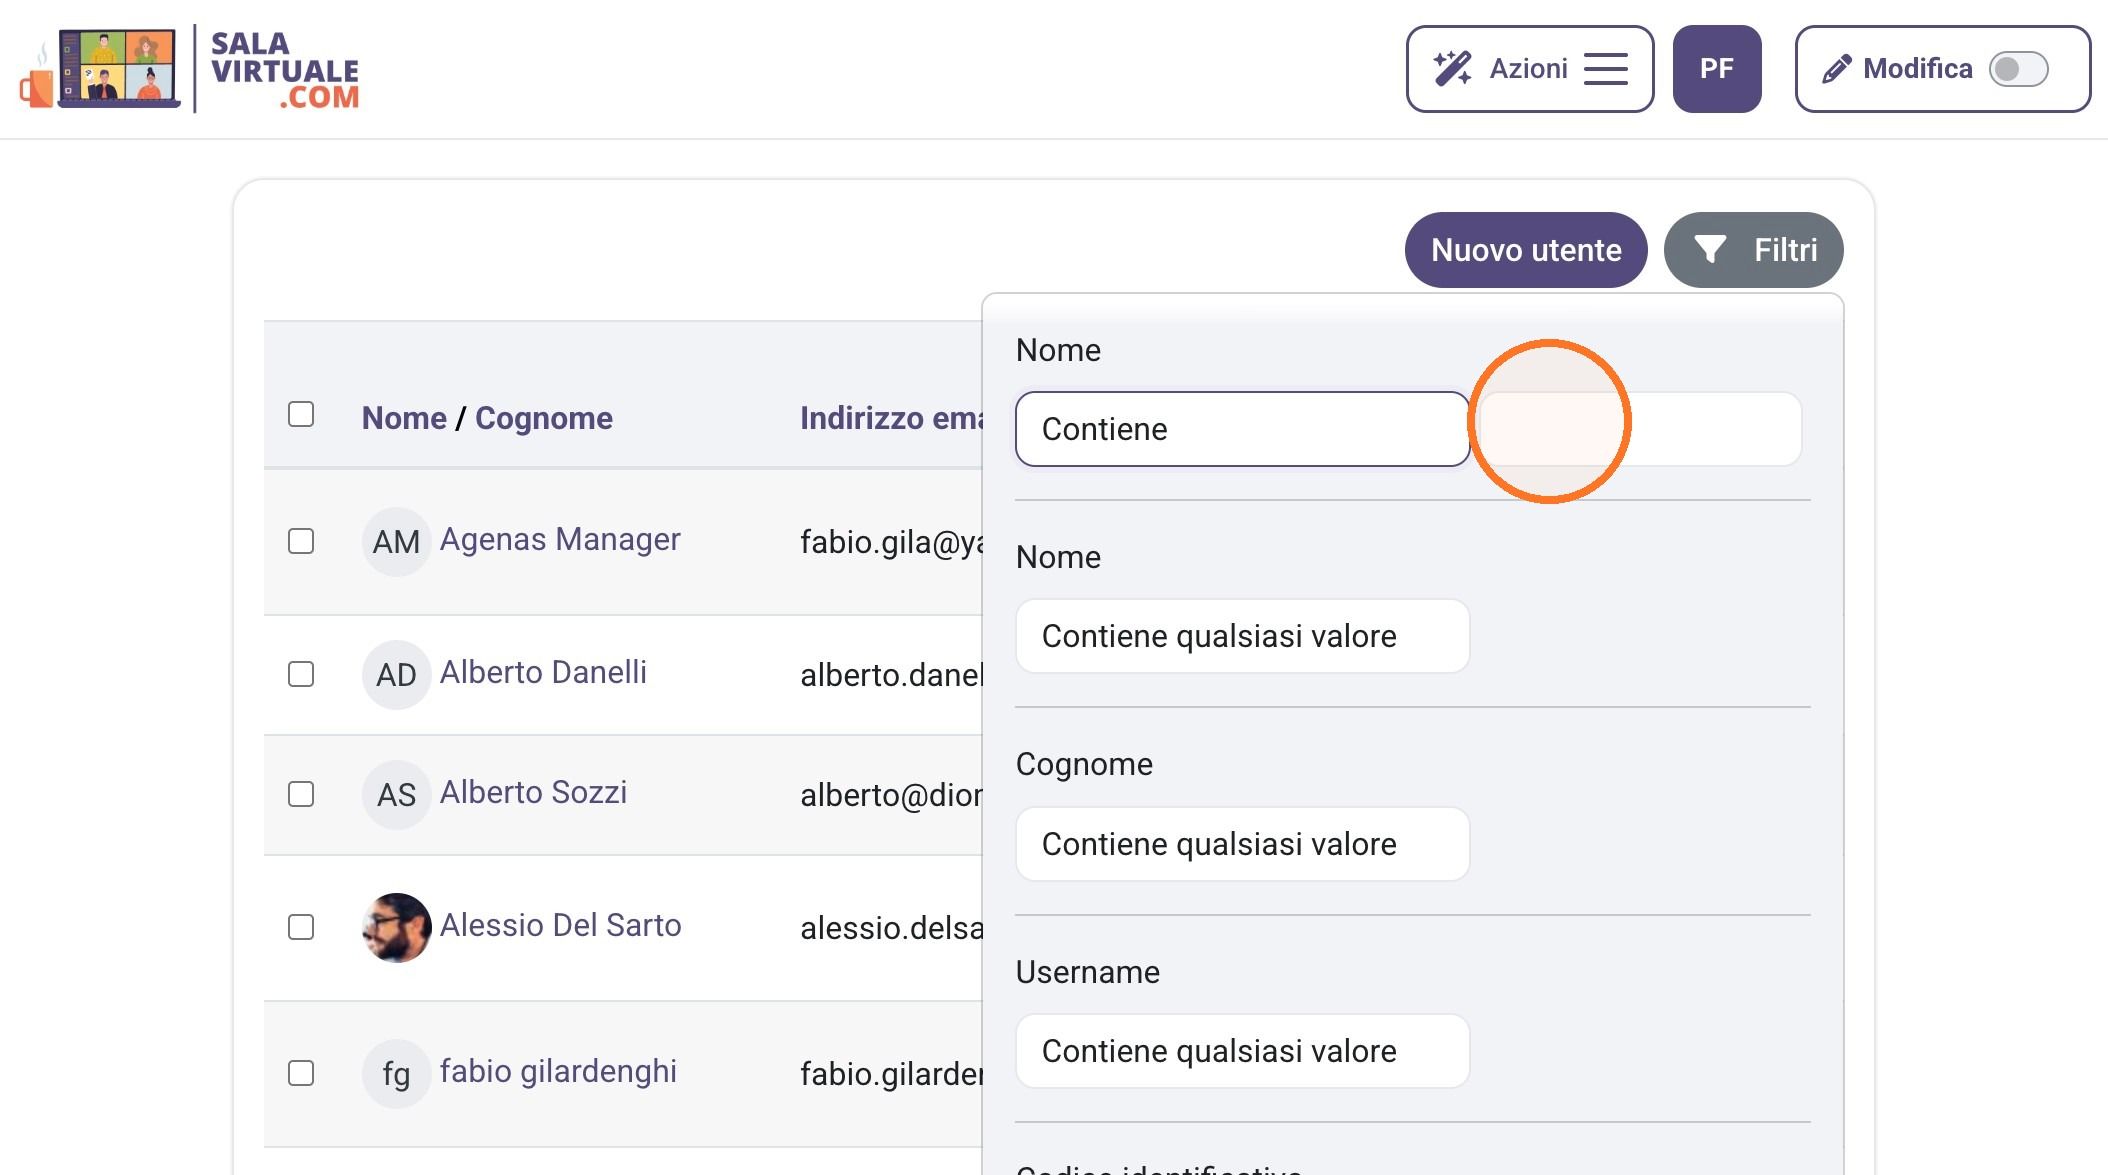2108x1175 pixels.
Task: Open Agenas Manager user link
Action: pos(560,540)
